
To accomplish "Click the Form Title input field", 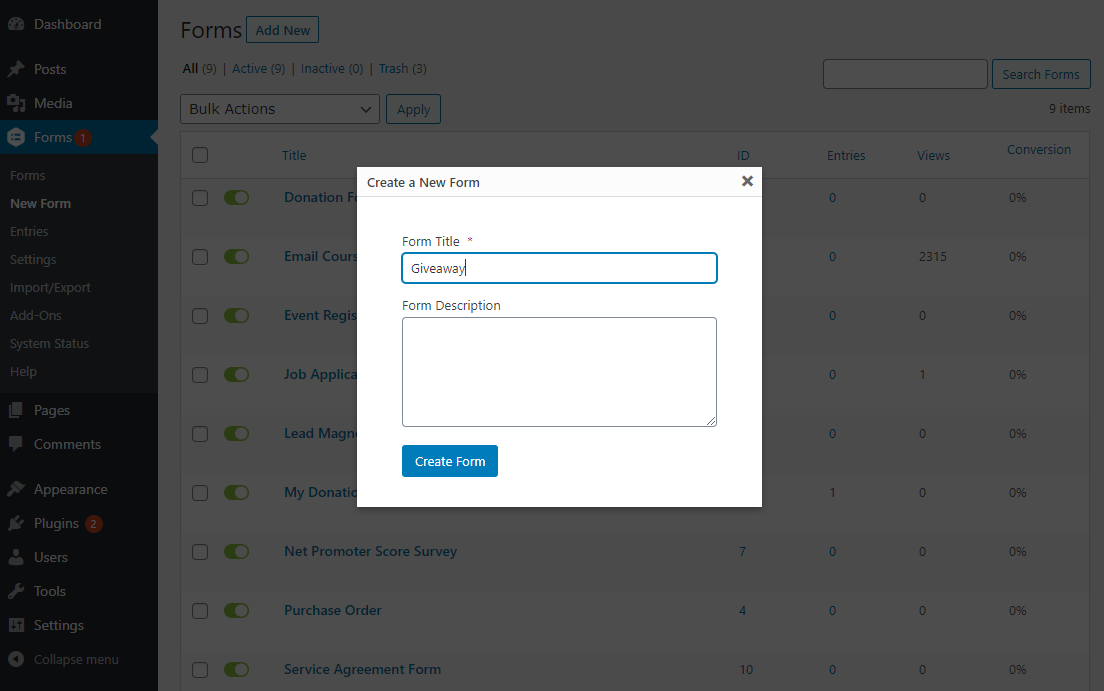I will (x=559, y=268).
